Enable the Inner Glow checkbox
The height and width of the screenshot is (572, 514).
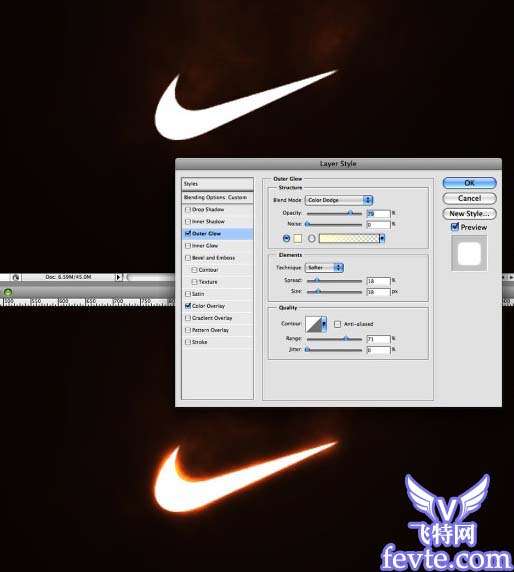point(188,246)
